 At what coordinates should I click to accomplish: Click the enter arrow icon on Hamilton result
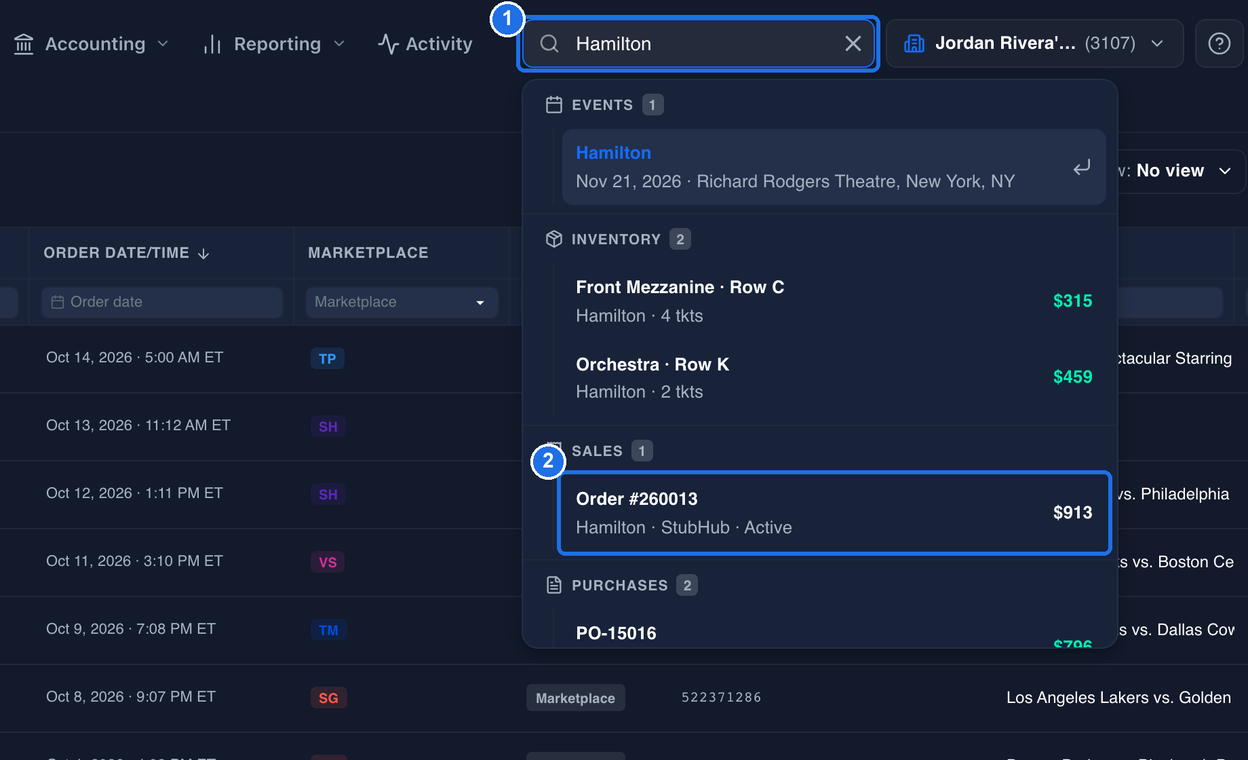[x=1082, y=168]
